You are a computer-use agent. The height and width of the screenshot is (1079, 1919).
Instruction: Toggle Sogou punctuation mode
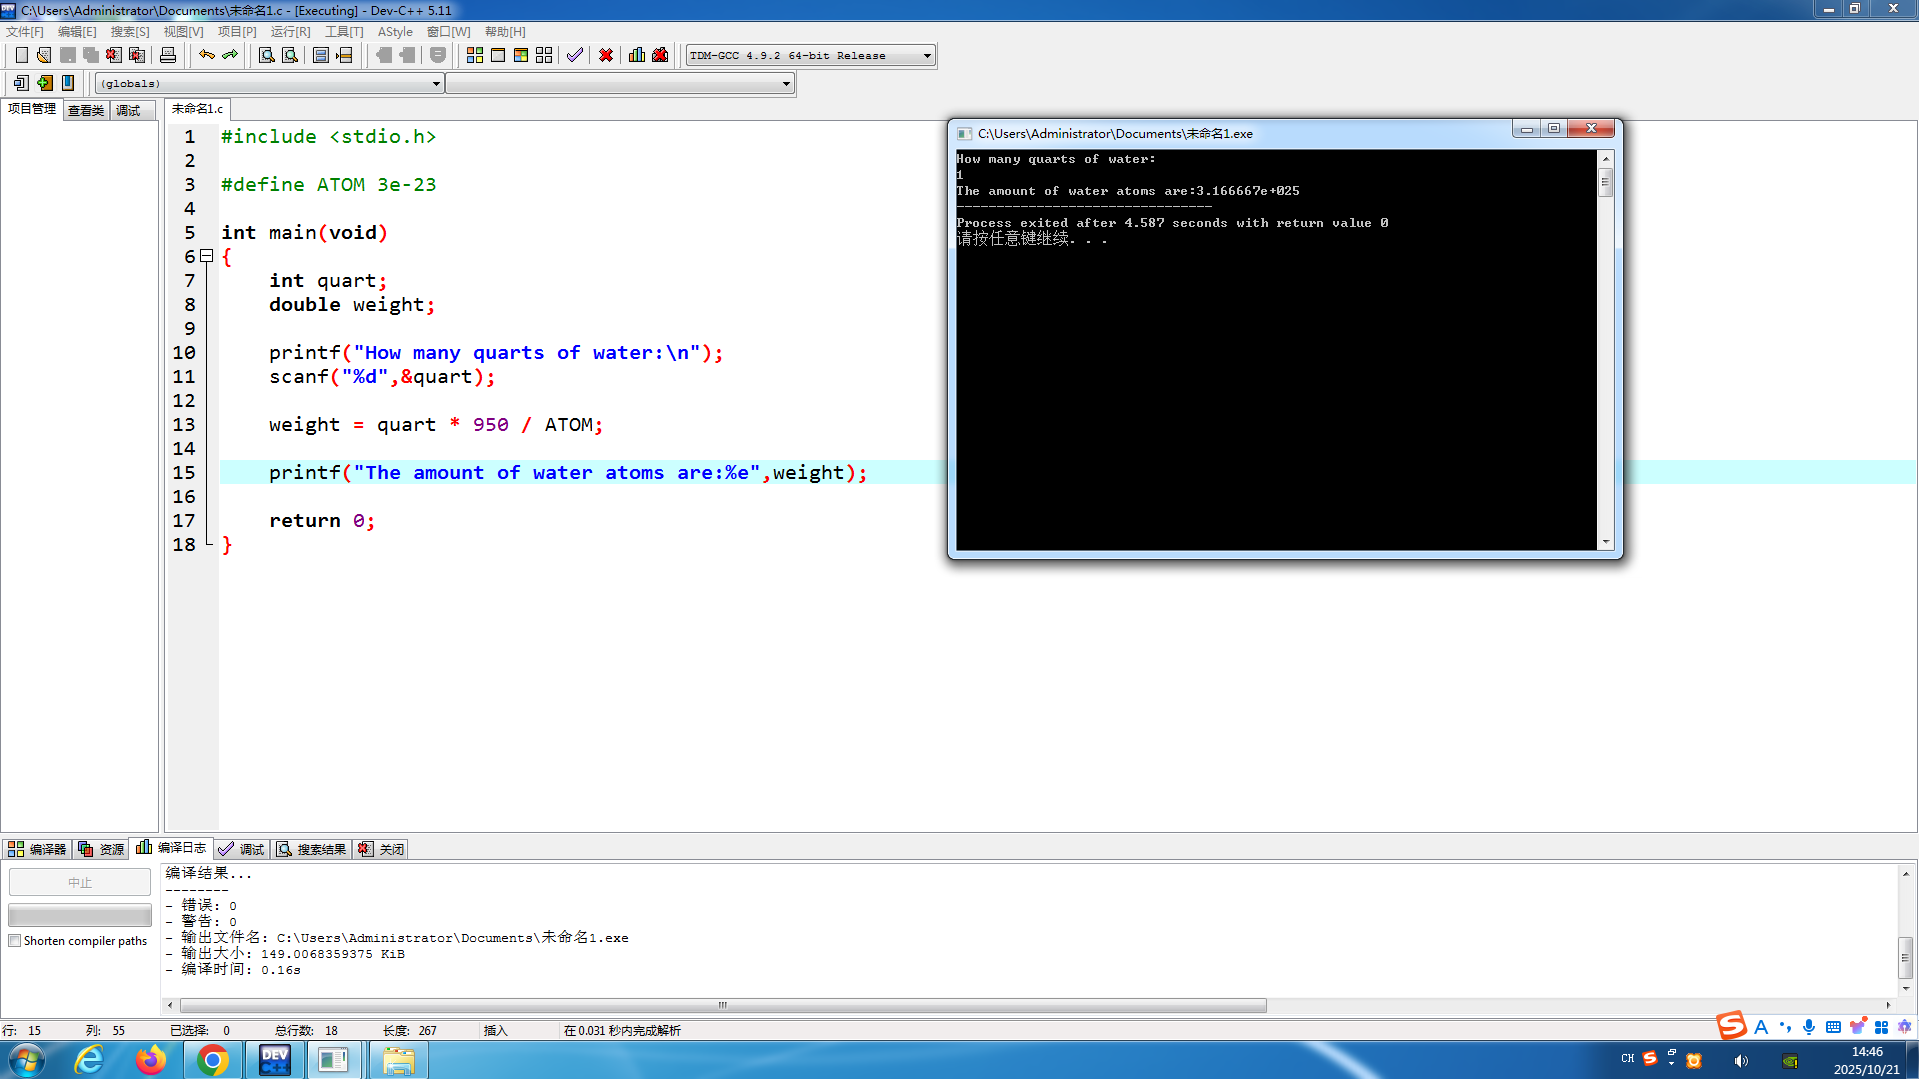[1785, 1027]
